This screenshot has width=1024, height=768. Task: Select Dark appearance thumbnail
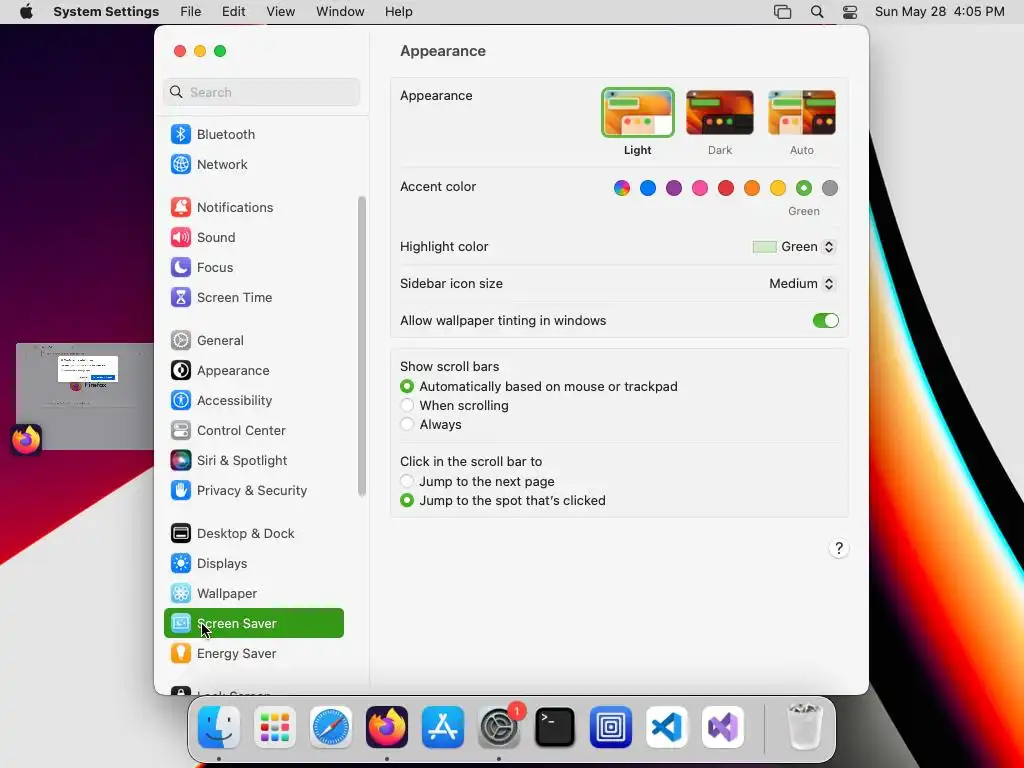(720, 113)
